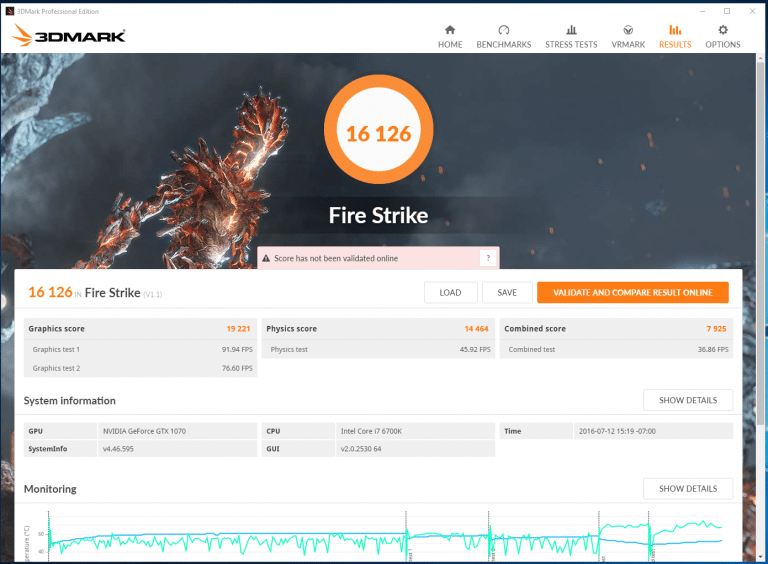Show details for Monitoring
Image resolution: width=768 pixels, height=564 pixels.
pyautogui.click(x=688, y=489)
